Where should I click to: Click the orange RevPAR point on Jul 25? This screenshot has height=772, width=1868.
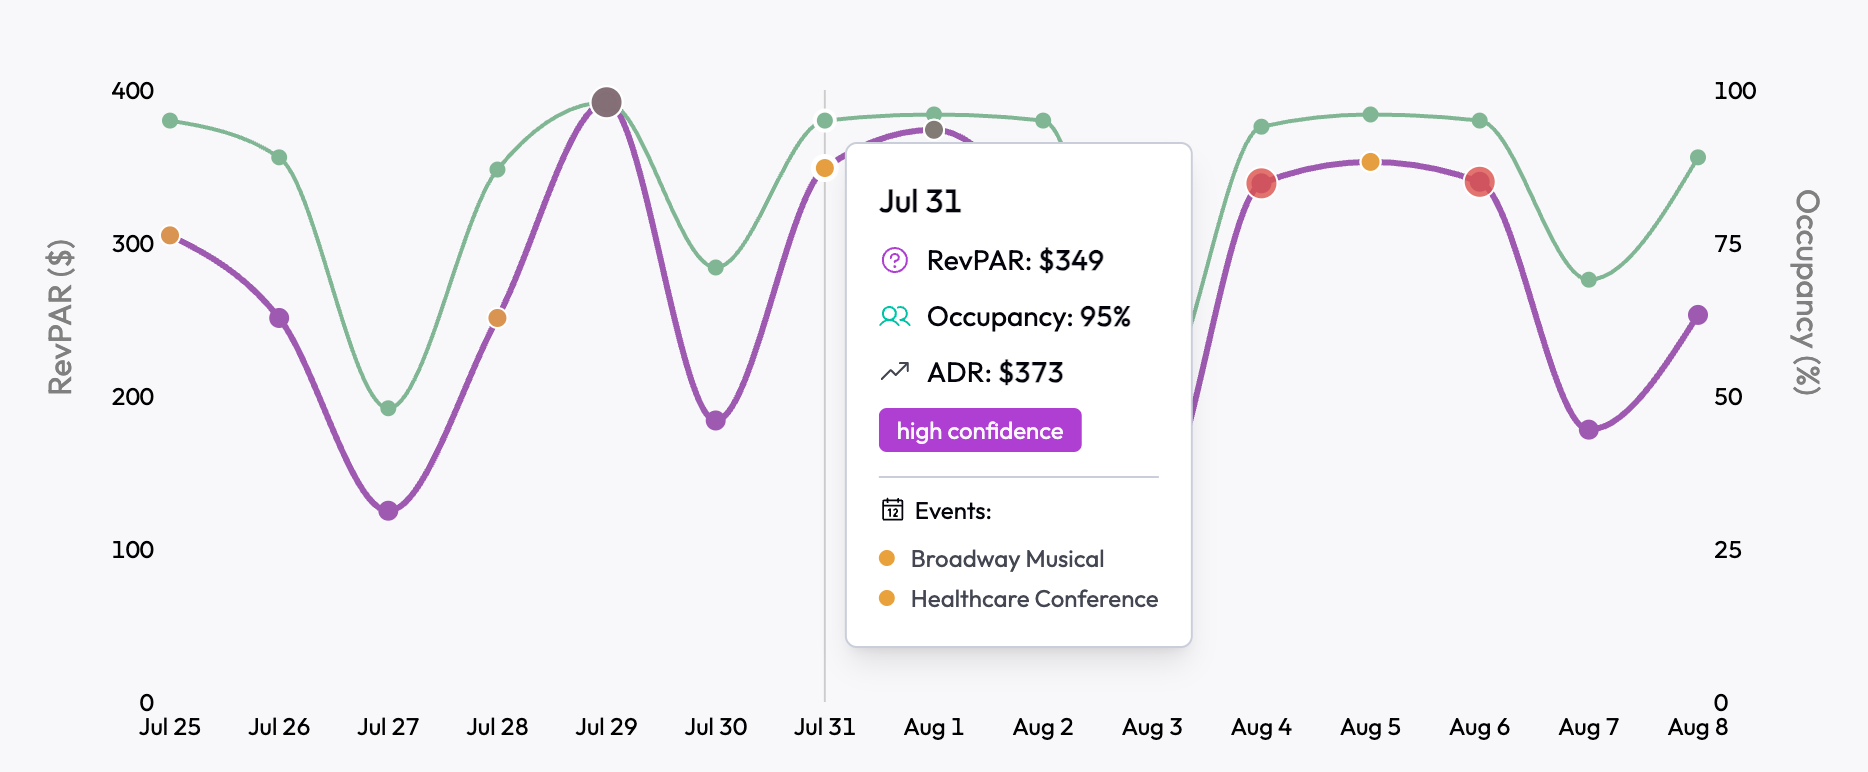click(170, 235)
